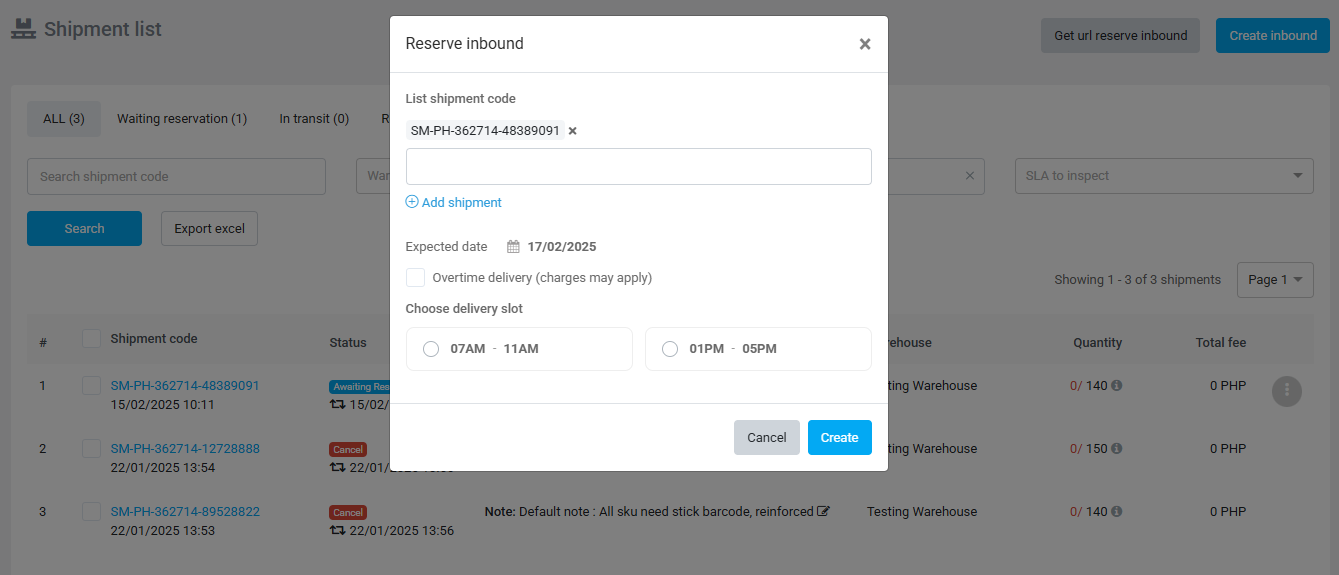Open the Page 1 dropdown
This screenshot has width=1339, height=575.
click(x=1275, y=280)
